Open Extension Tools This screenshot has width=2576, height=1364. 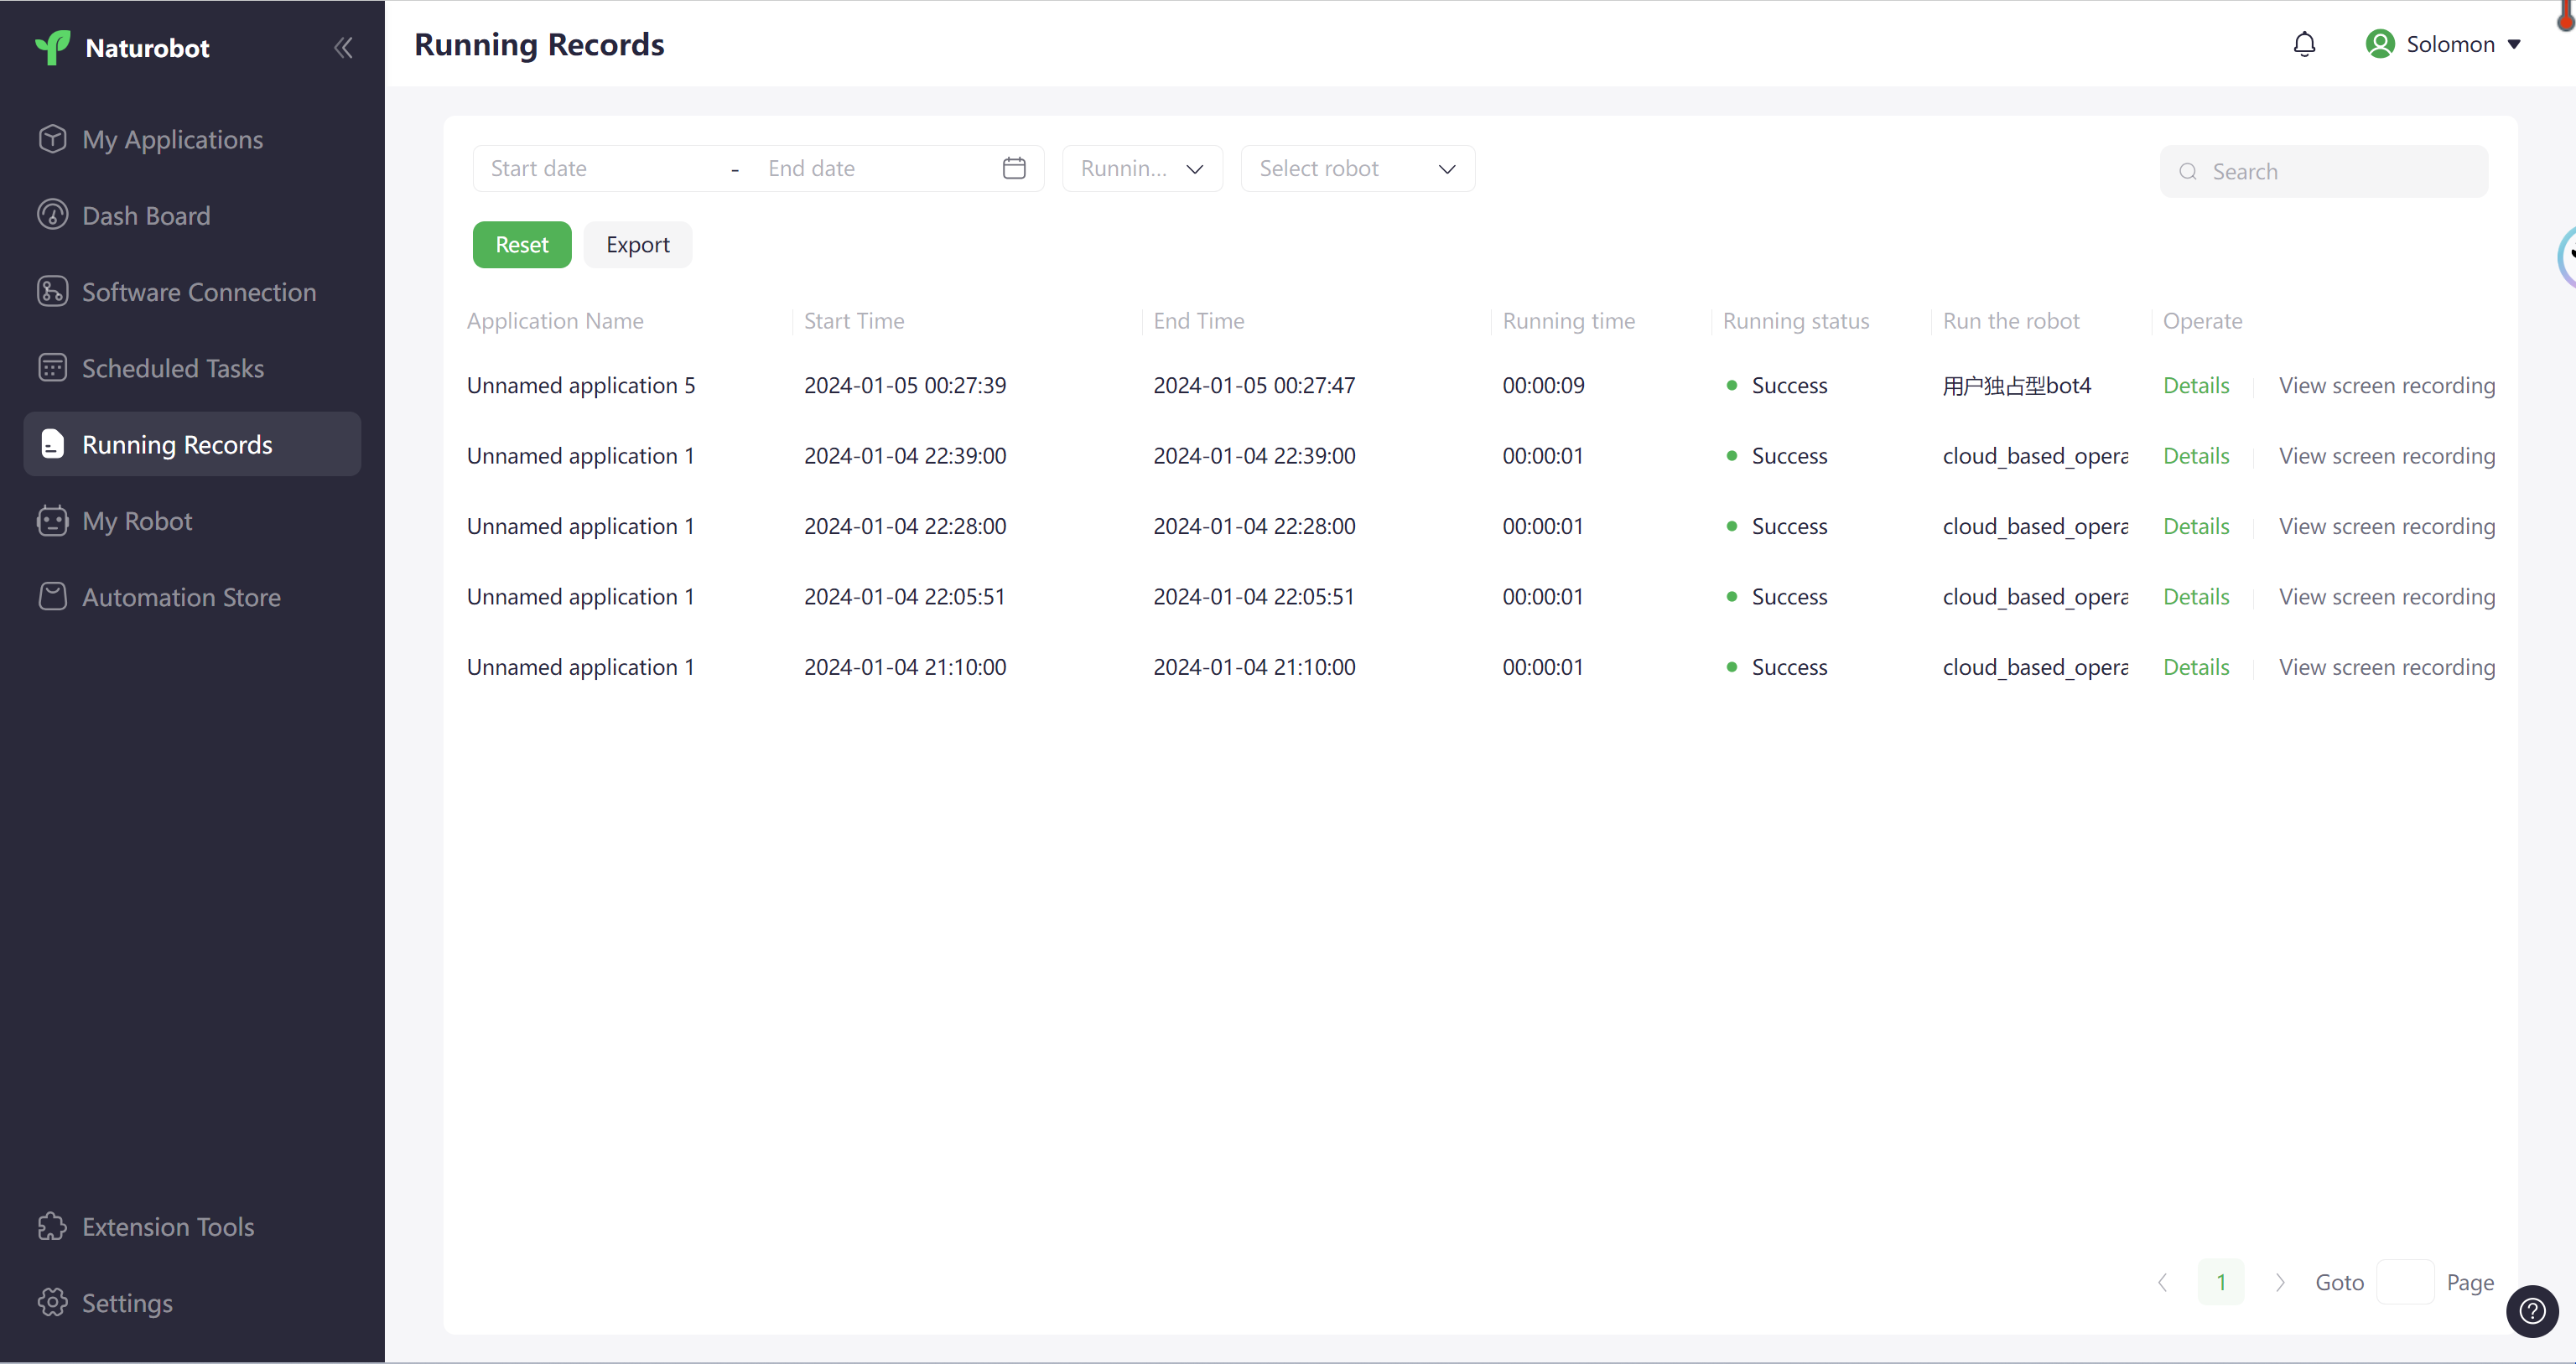click(x=192, y=1226)
